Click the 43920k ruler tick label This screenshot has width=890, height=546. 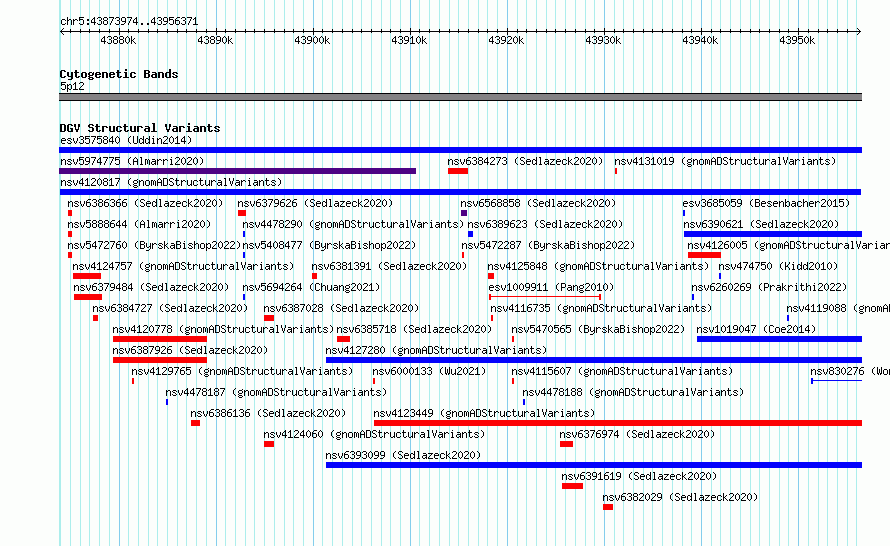click(x=506, y=40)
